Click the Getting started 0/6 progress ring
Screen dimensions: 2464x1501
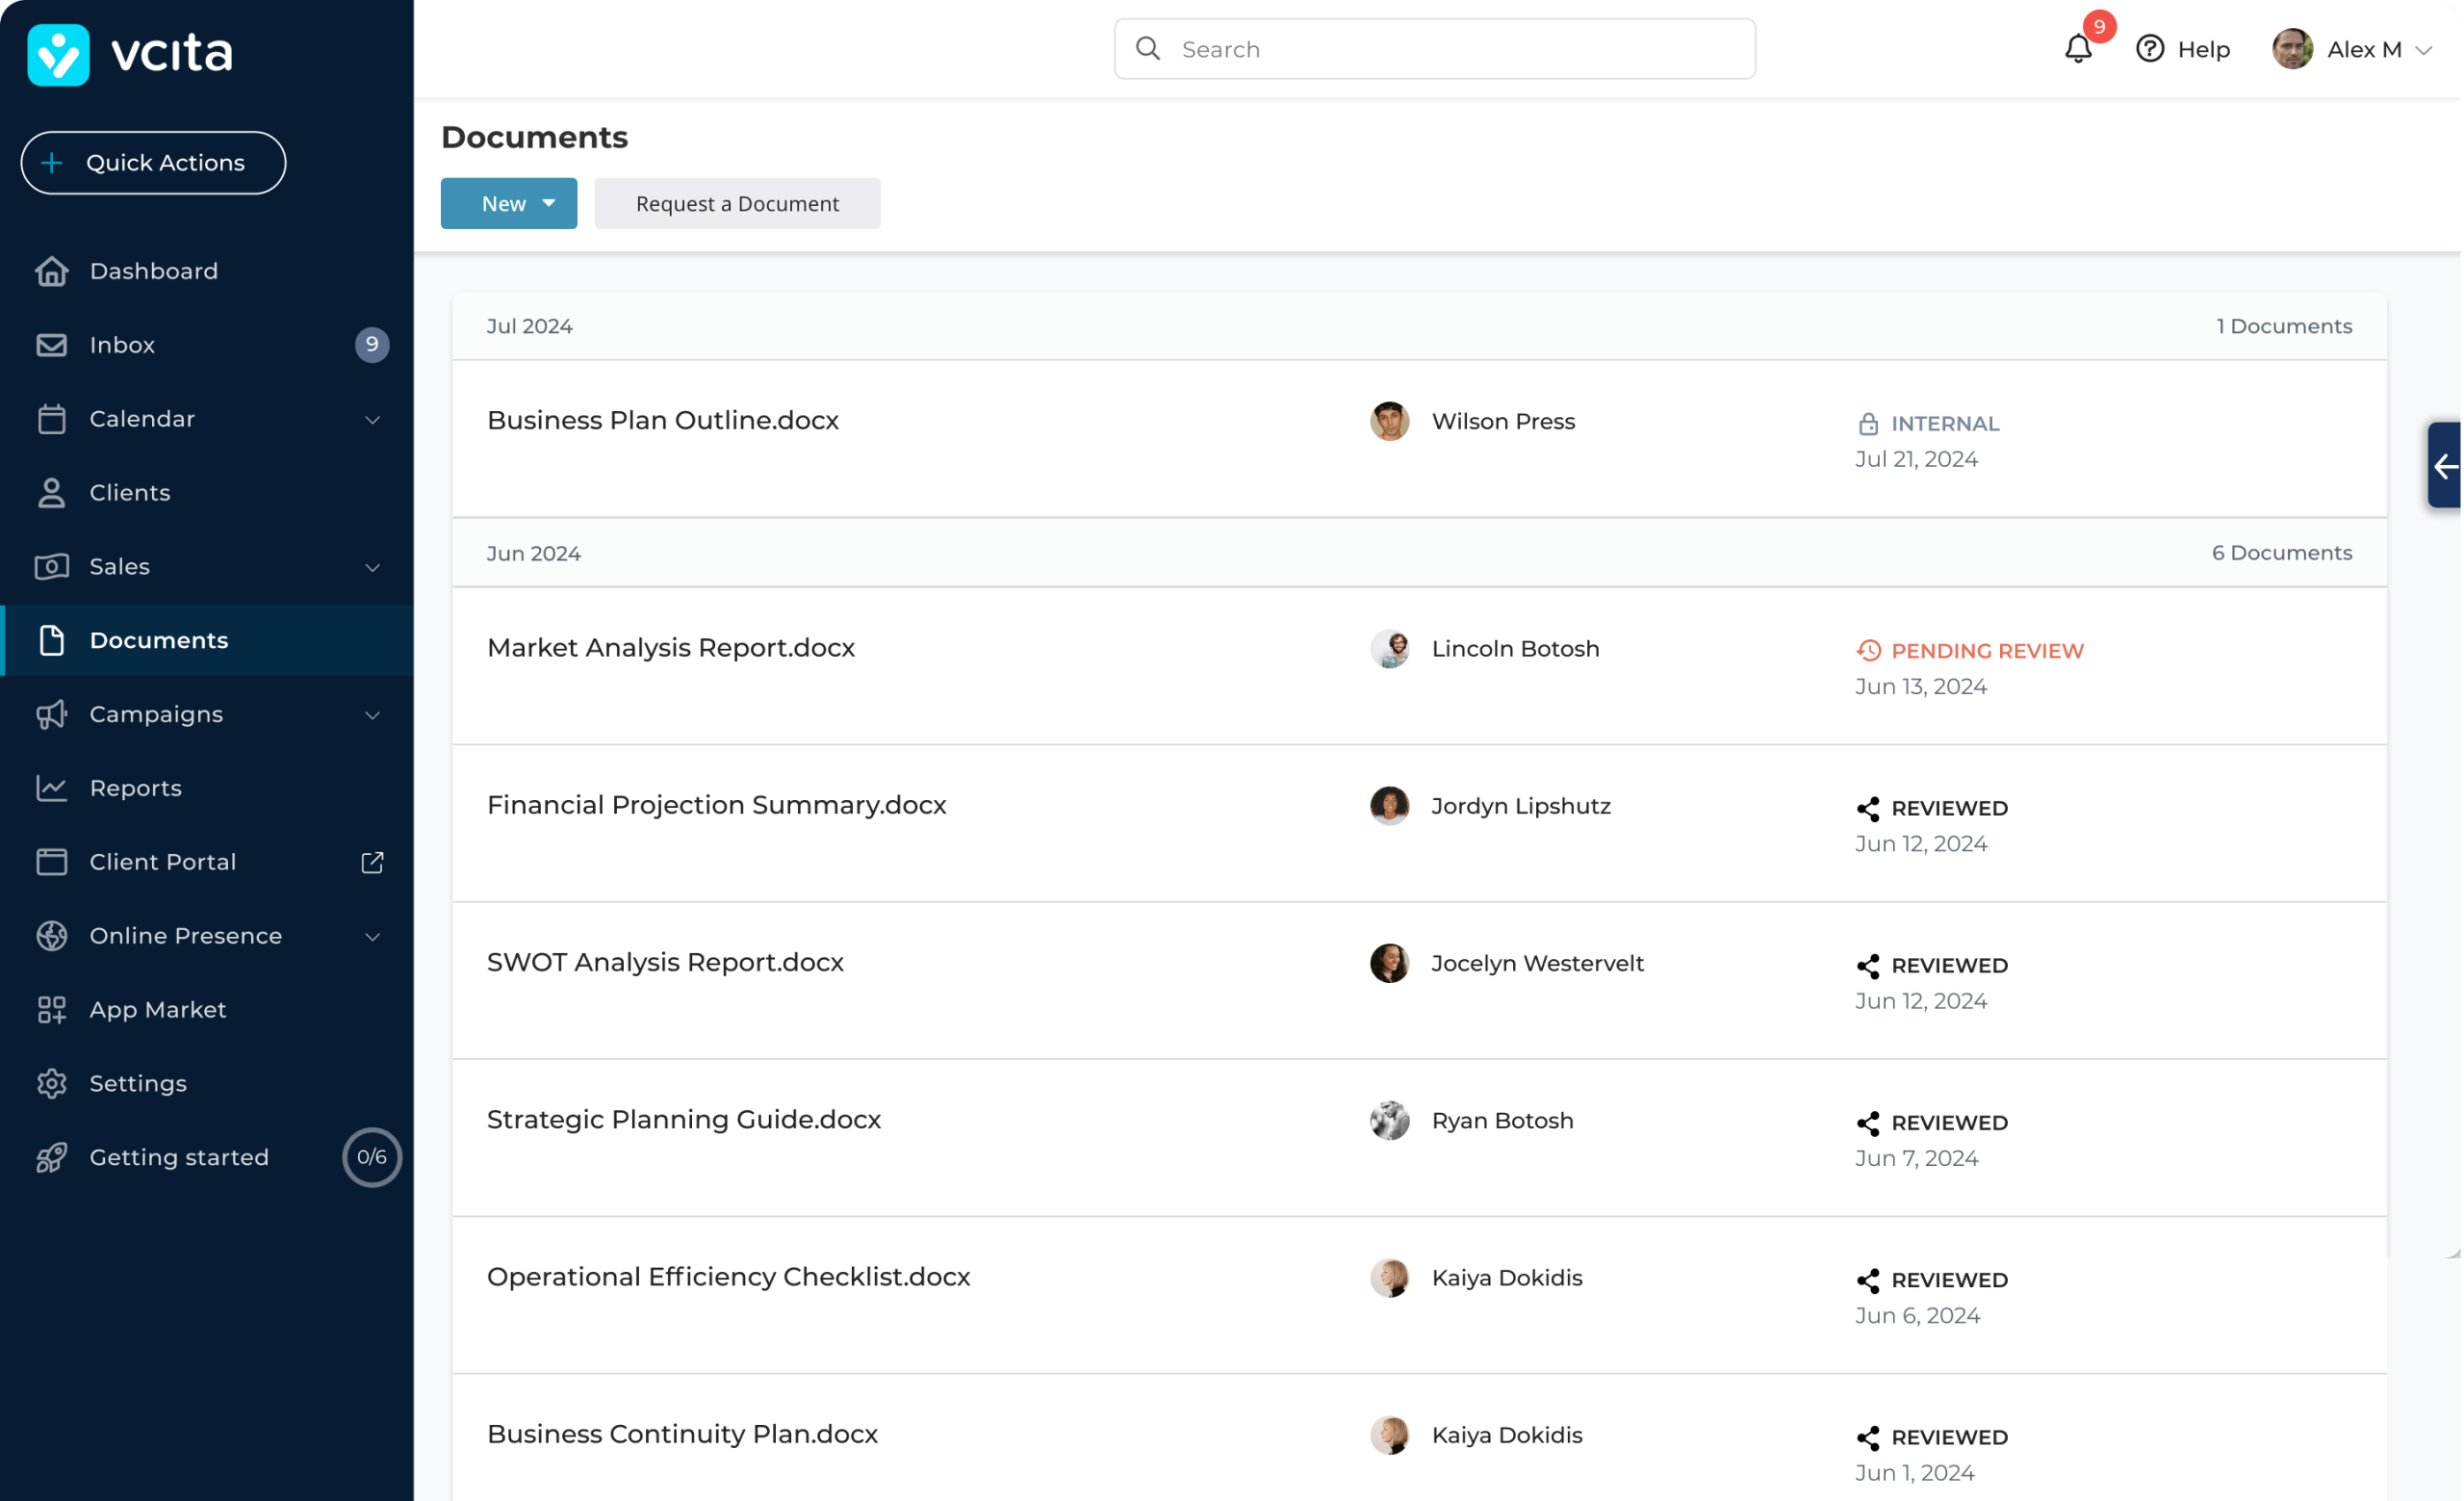pyautogui.click(x=372, y=1157)
